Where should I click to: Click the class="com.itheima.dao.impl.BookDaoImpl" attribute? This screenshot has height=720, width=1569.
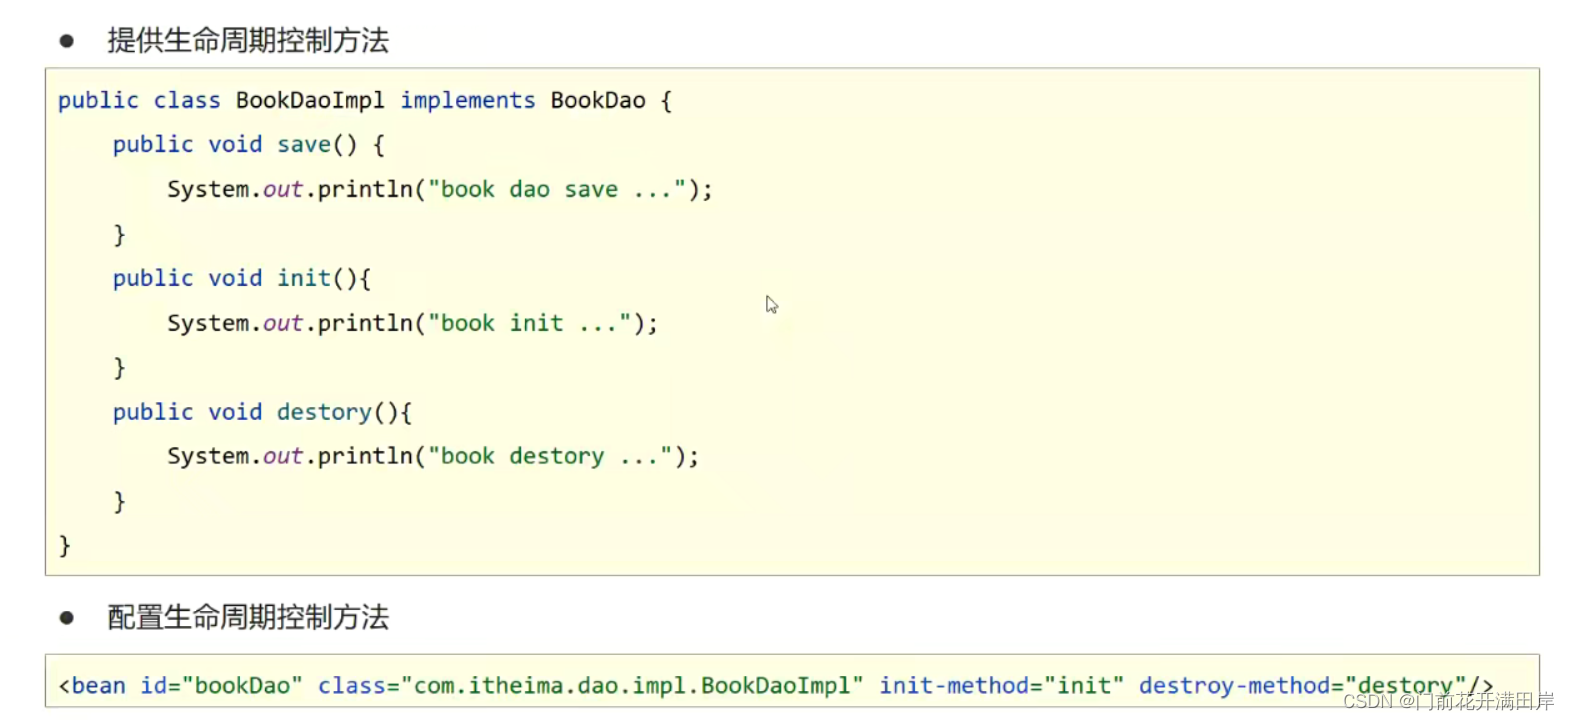click(x=590, y=686)
